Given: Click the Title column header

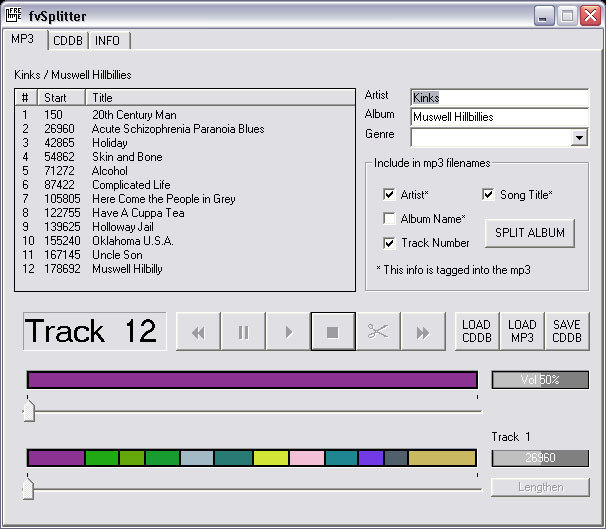Looking at the screenshot, I should pos(220,98).
